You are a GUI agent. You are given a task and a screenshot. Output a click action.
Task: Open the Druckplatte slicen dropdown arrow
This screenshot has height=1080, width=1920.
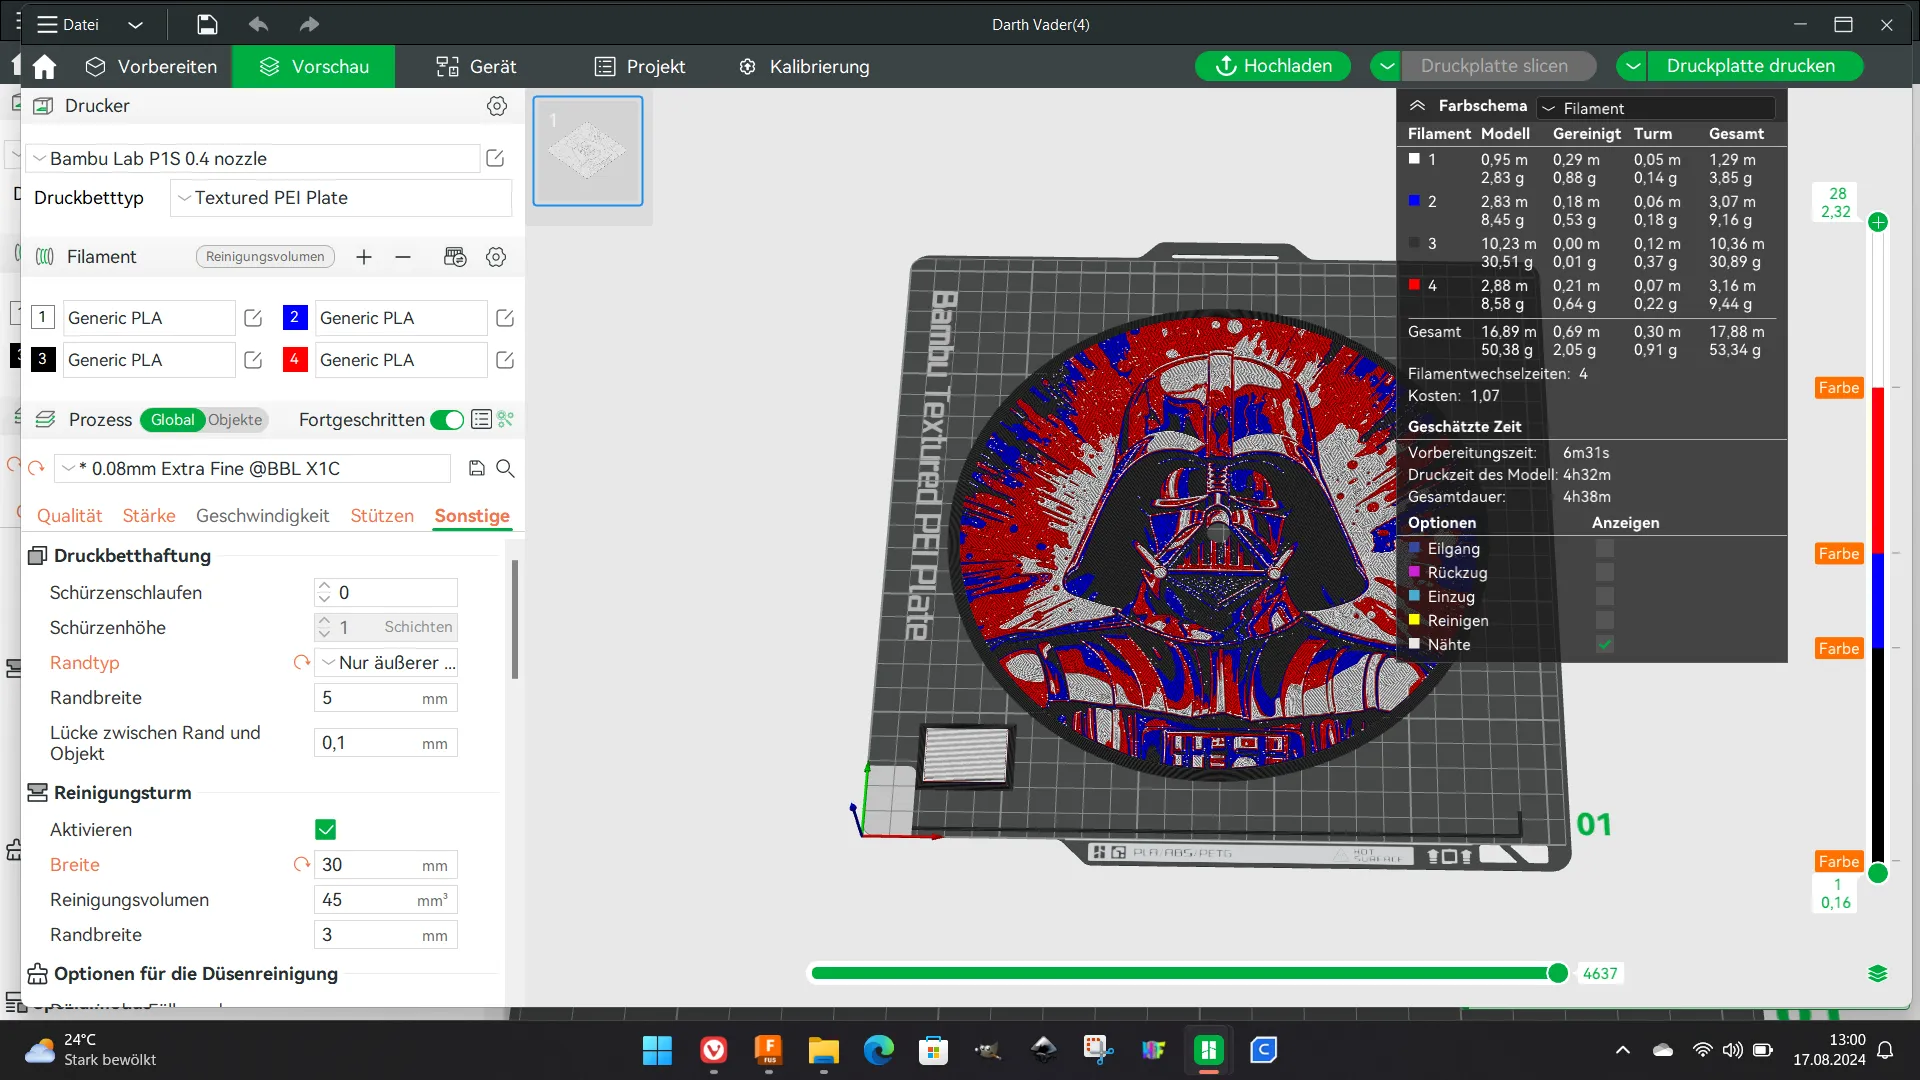coord(1386,66)
